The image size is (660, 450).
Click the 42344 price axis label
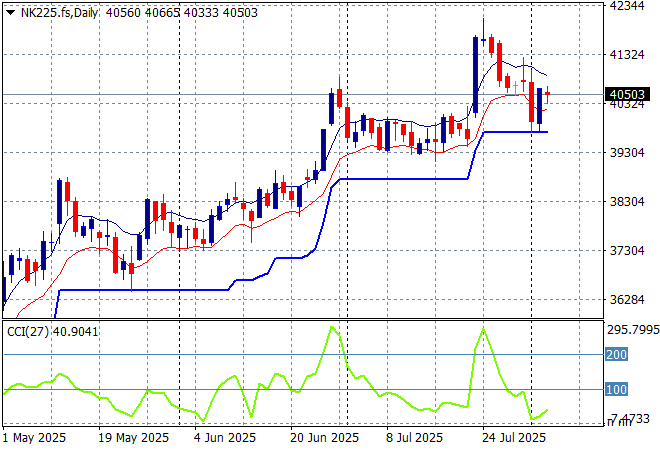pos(627,6)
